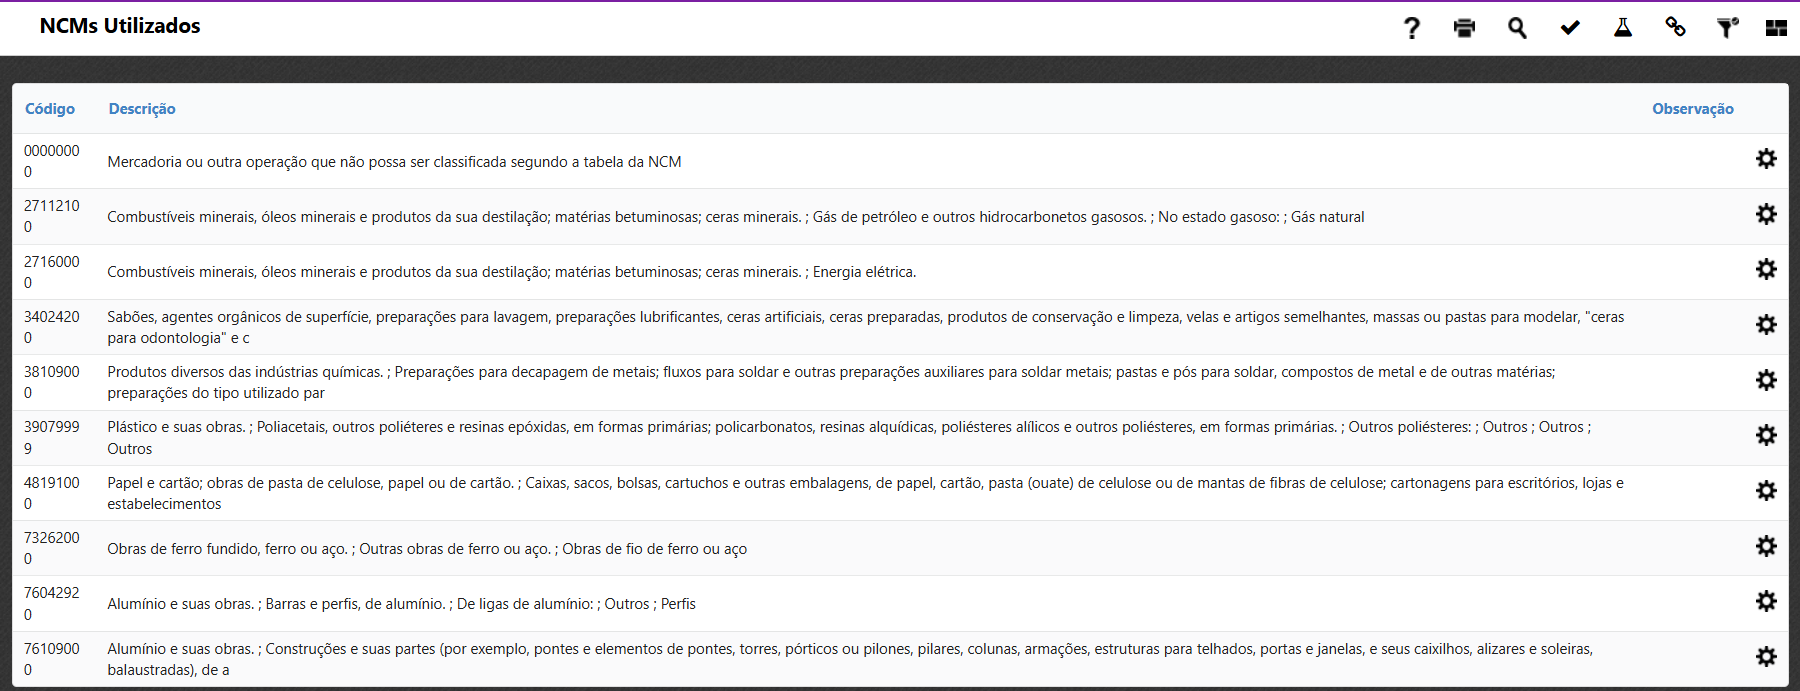Screen dimensions: 1800x691
Task: Click the lab flask icon
Action: click(x=1623, y=28)
